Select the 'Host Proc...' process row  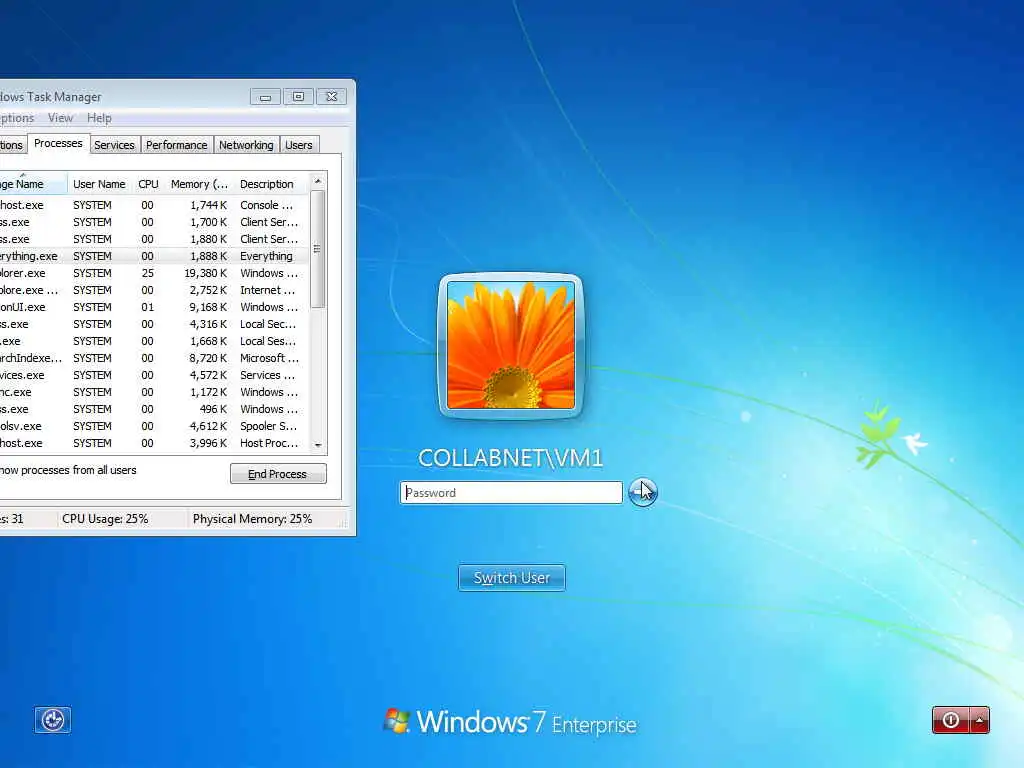(x=154, y=443)
